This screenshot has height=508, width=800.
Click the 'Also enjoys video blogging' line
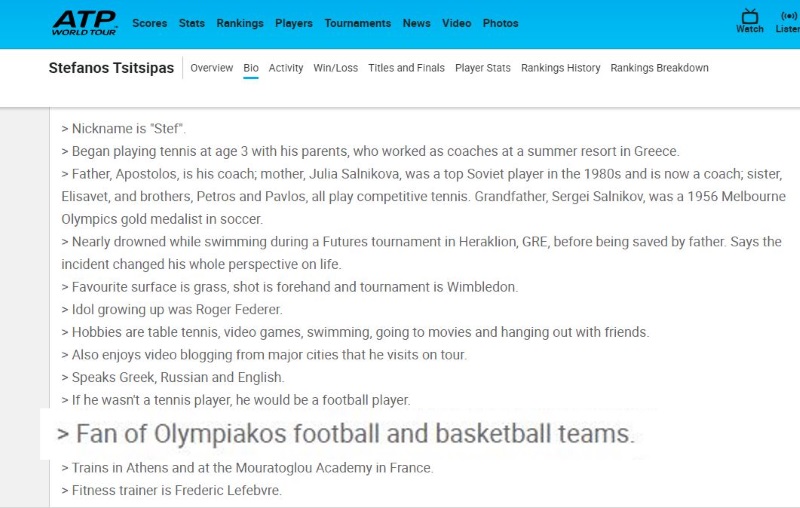264,355
